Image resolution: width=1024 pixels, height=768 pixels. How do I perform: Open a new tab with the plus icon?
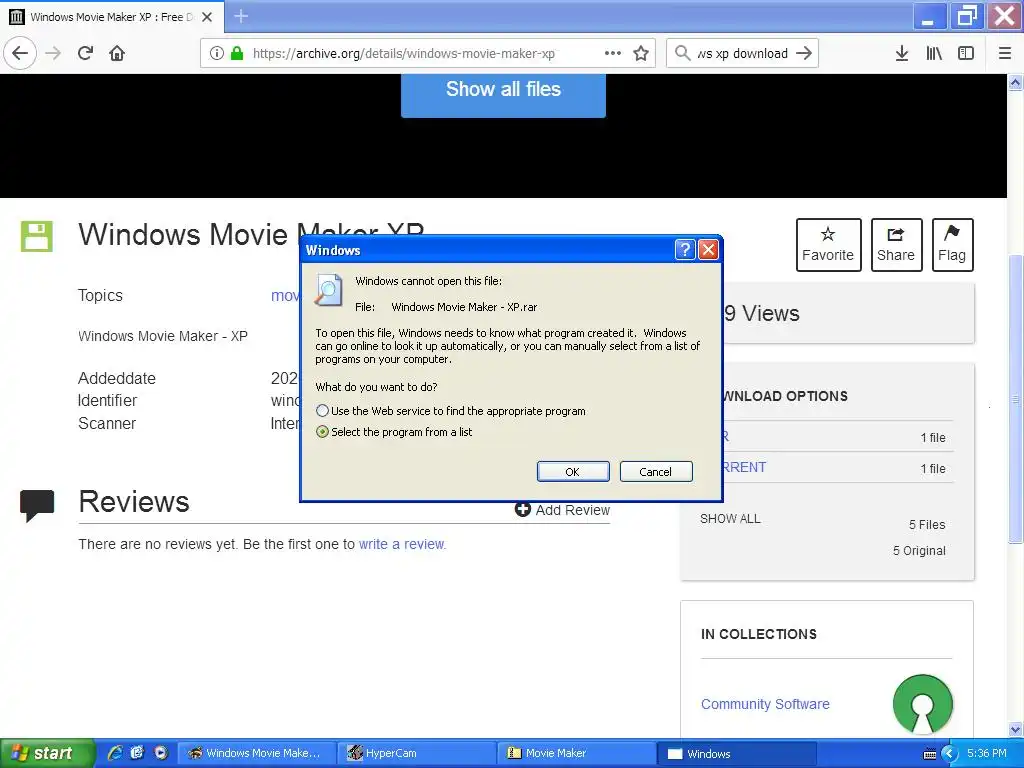[241, 16]
